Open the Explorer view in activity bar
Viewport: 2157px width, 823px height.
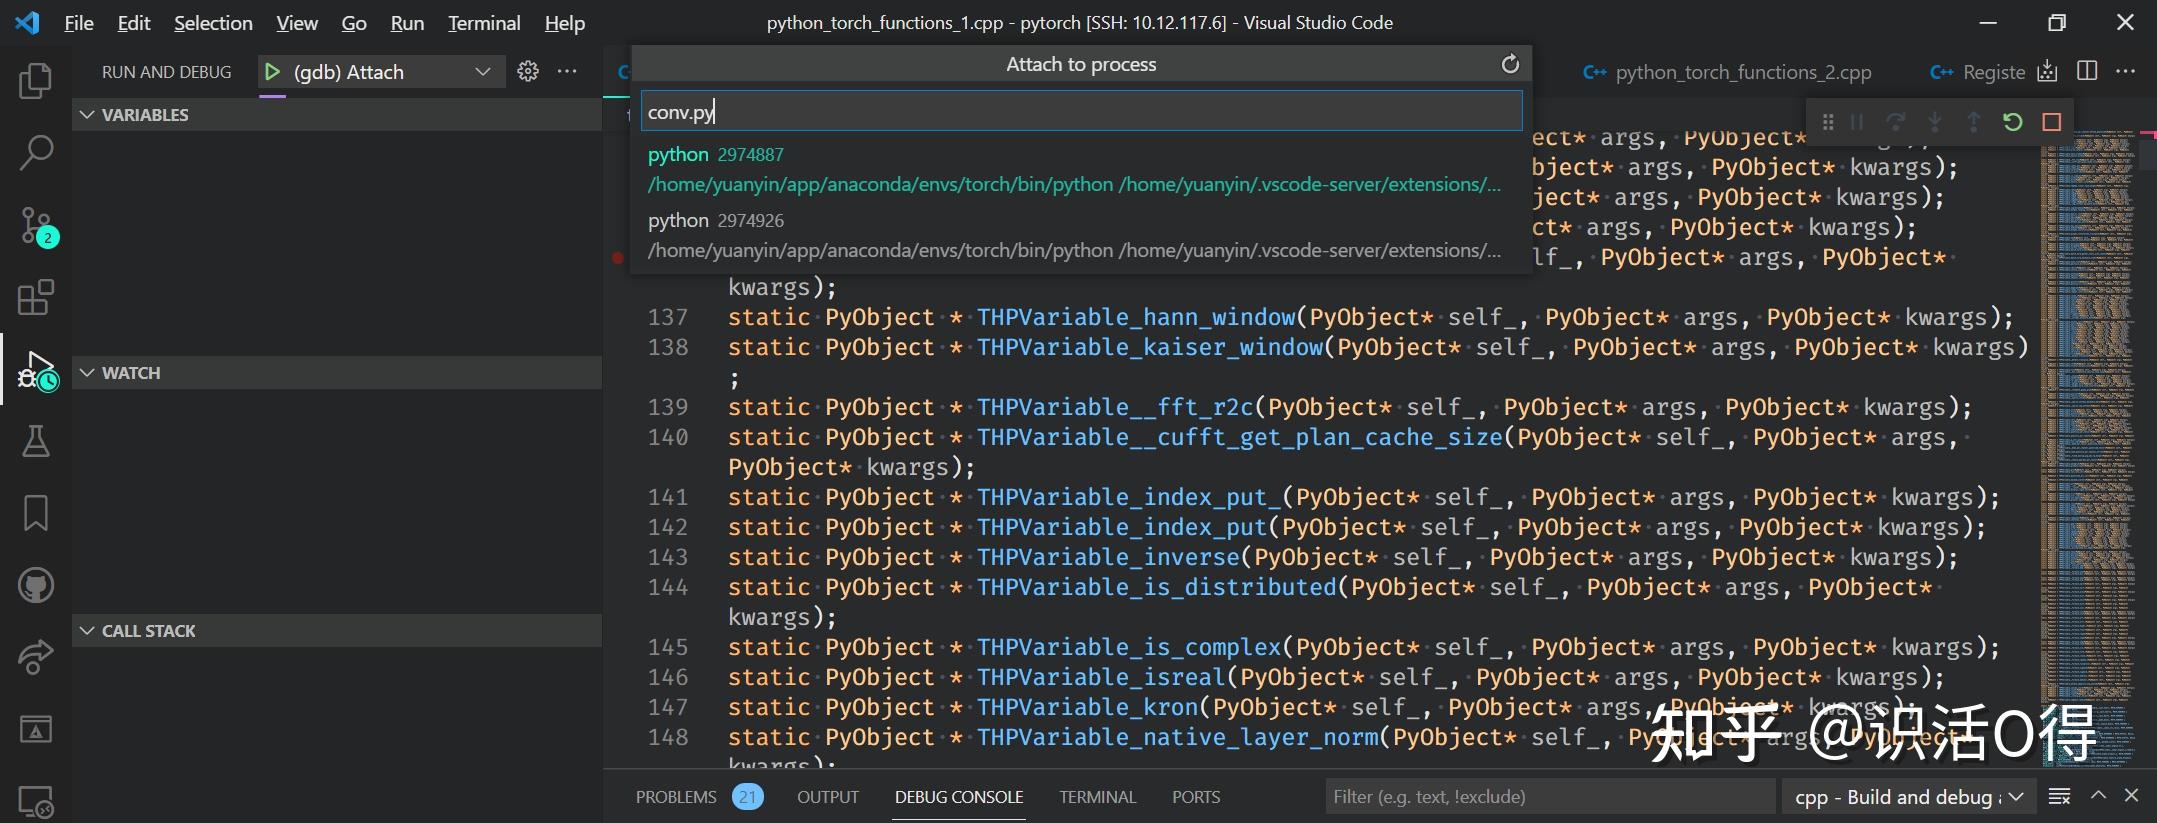35,81
